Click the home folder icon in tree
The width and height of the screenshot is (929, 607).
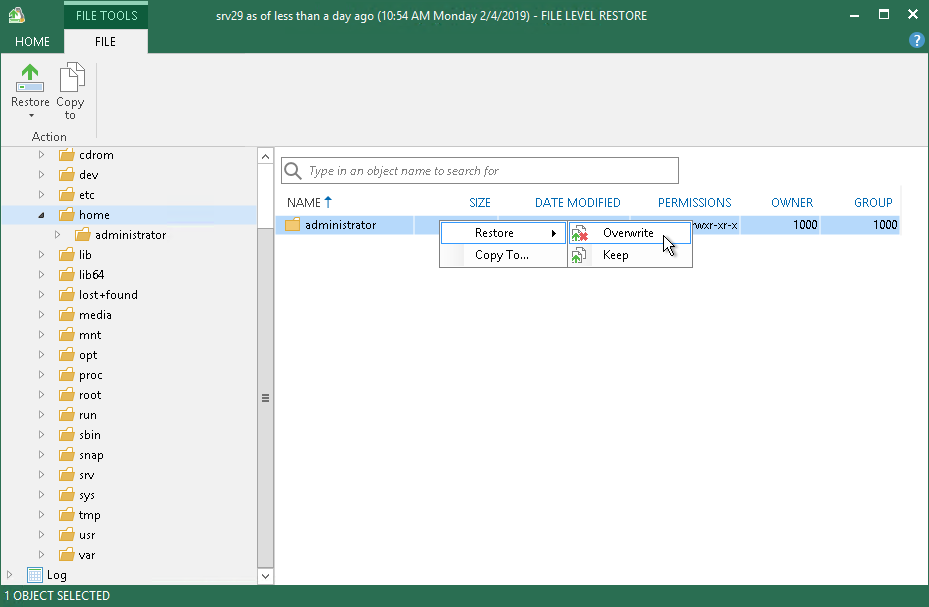[66, 215]
